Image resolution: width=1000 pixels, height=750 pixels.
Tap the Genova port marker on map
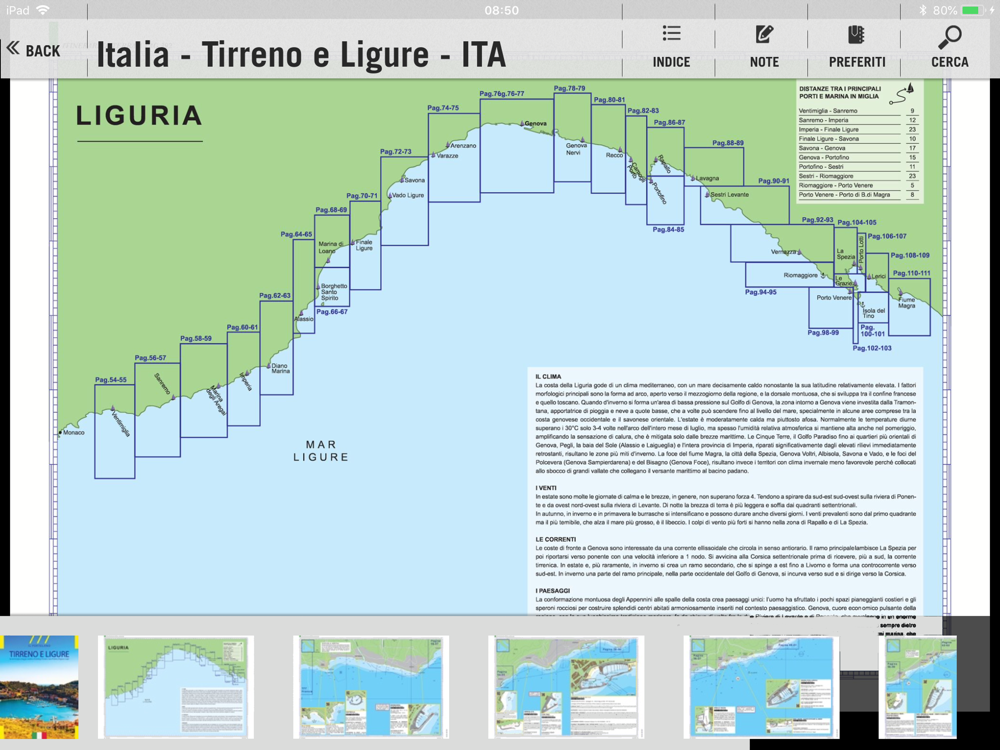(522, 123)
